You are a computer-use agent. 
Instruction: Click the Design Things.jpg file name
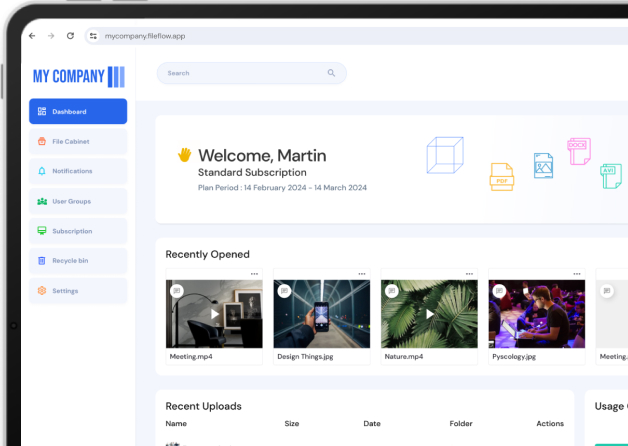coord(305,356)
